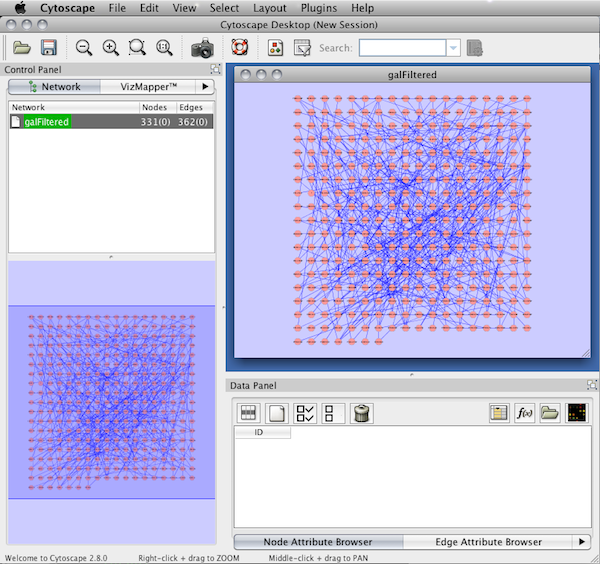Delete attribute using the trash can icon

click(363, 412)
